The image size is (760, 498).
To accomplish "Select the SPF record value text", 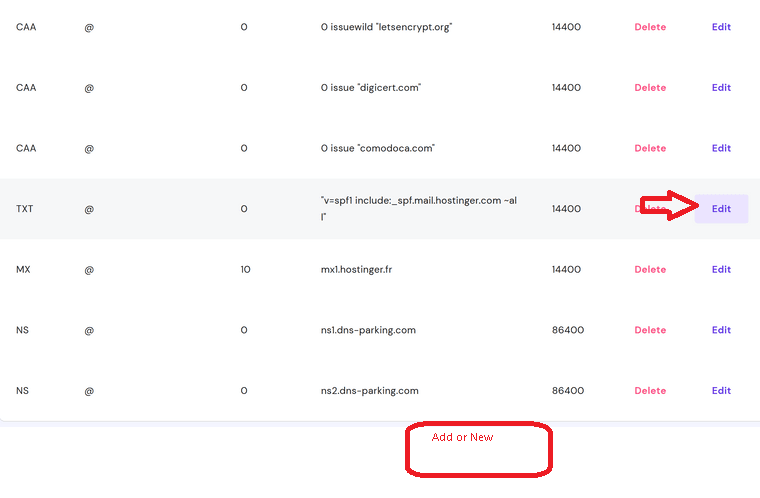I will tap(419, 209).
